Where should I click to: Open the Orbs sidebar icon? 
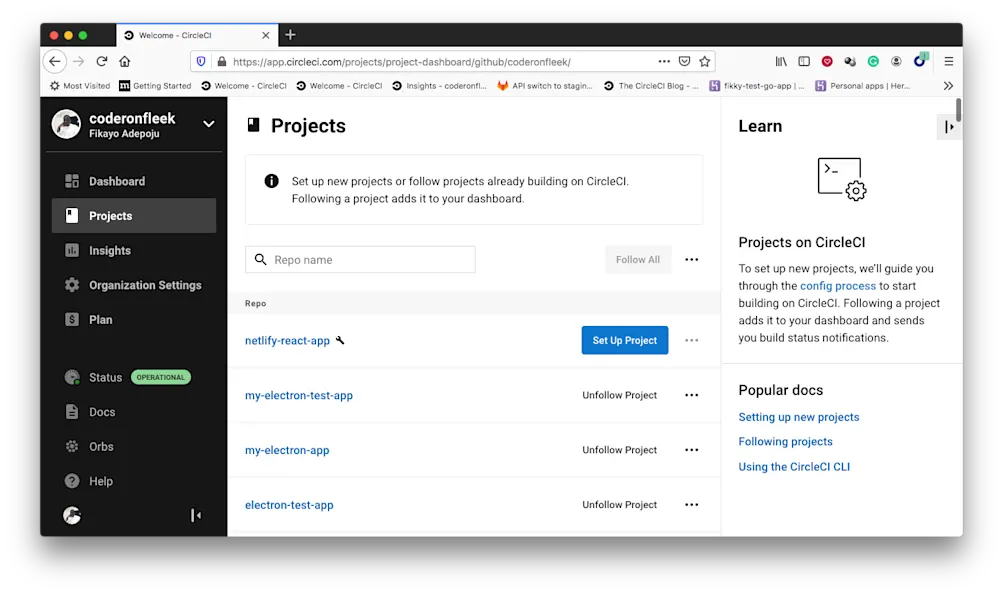(x=72, y=446)
